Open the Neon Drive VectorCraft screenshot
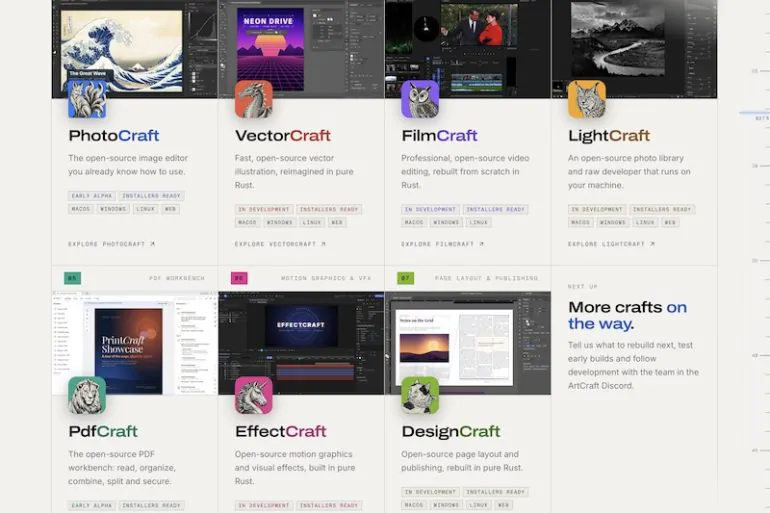This screenshot has height=513, width=770. pos(302,49)
